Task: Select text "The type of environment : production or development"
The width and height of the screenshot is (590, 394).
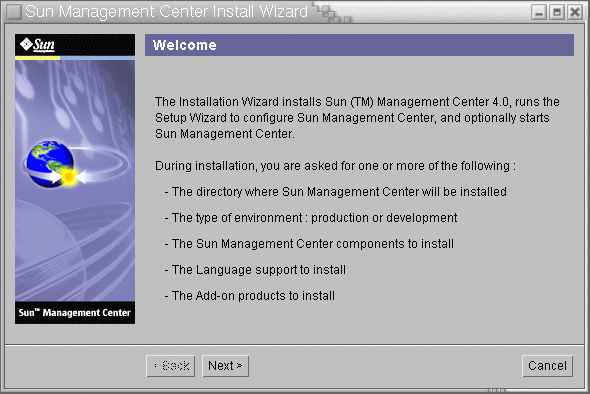Action: click(x=314, y=218)
